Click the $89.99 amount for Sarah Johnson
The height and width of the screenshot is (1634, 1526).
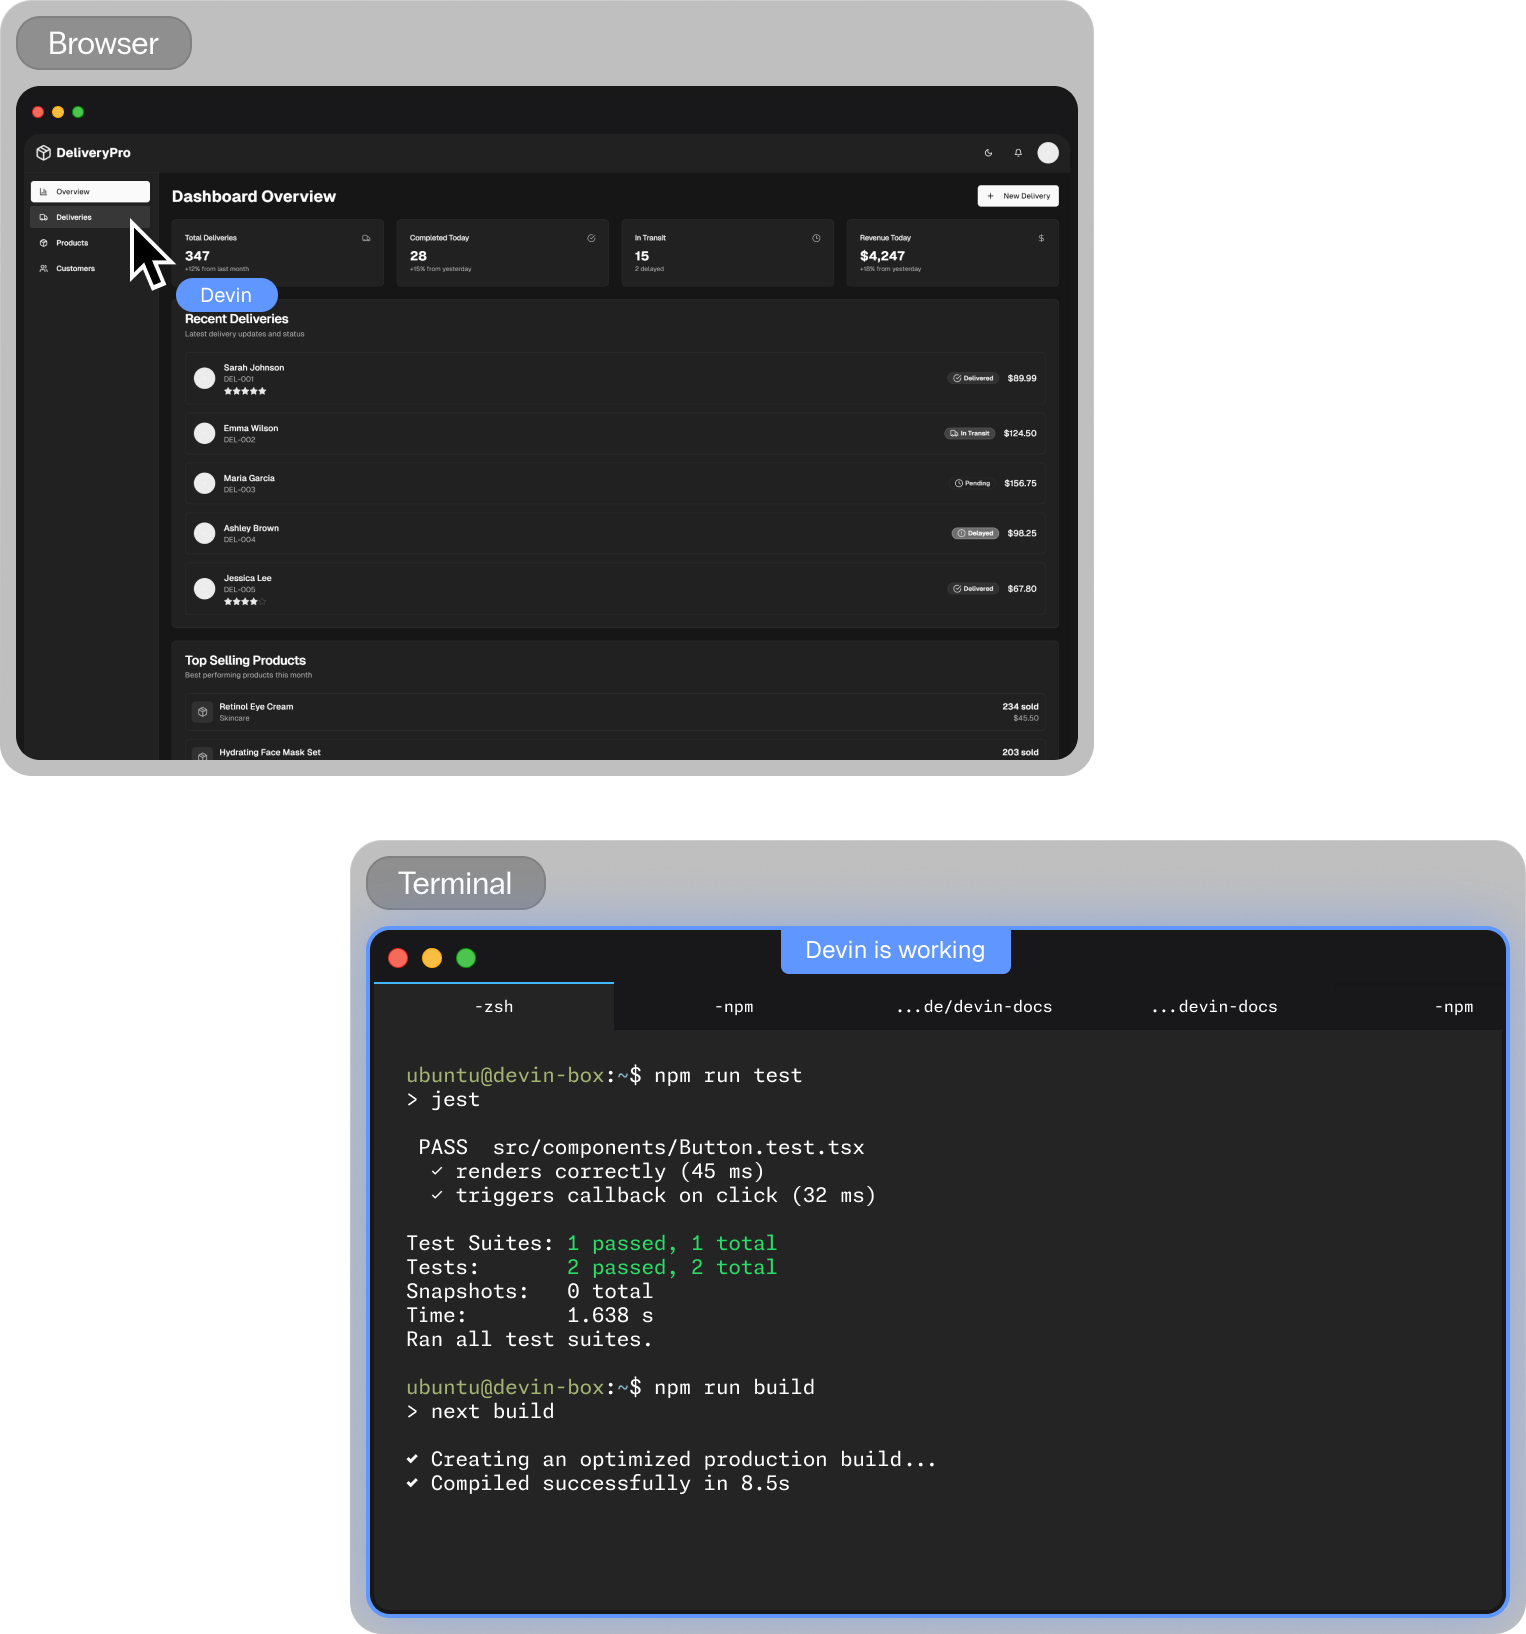(x=1022, y=378)
